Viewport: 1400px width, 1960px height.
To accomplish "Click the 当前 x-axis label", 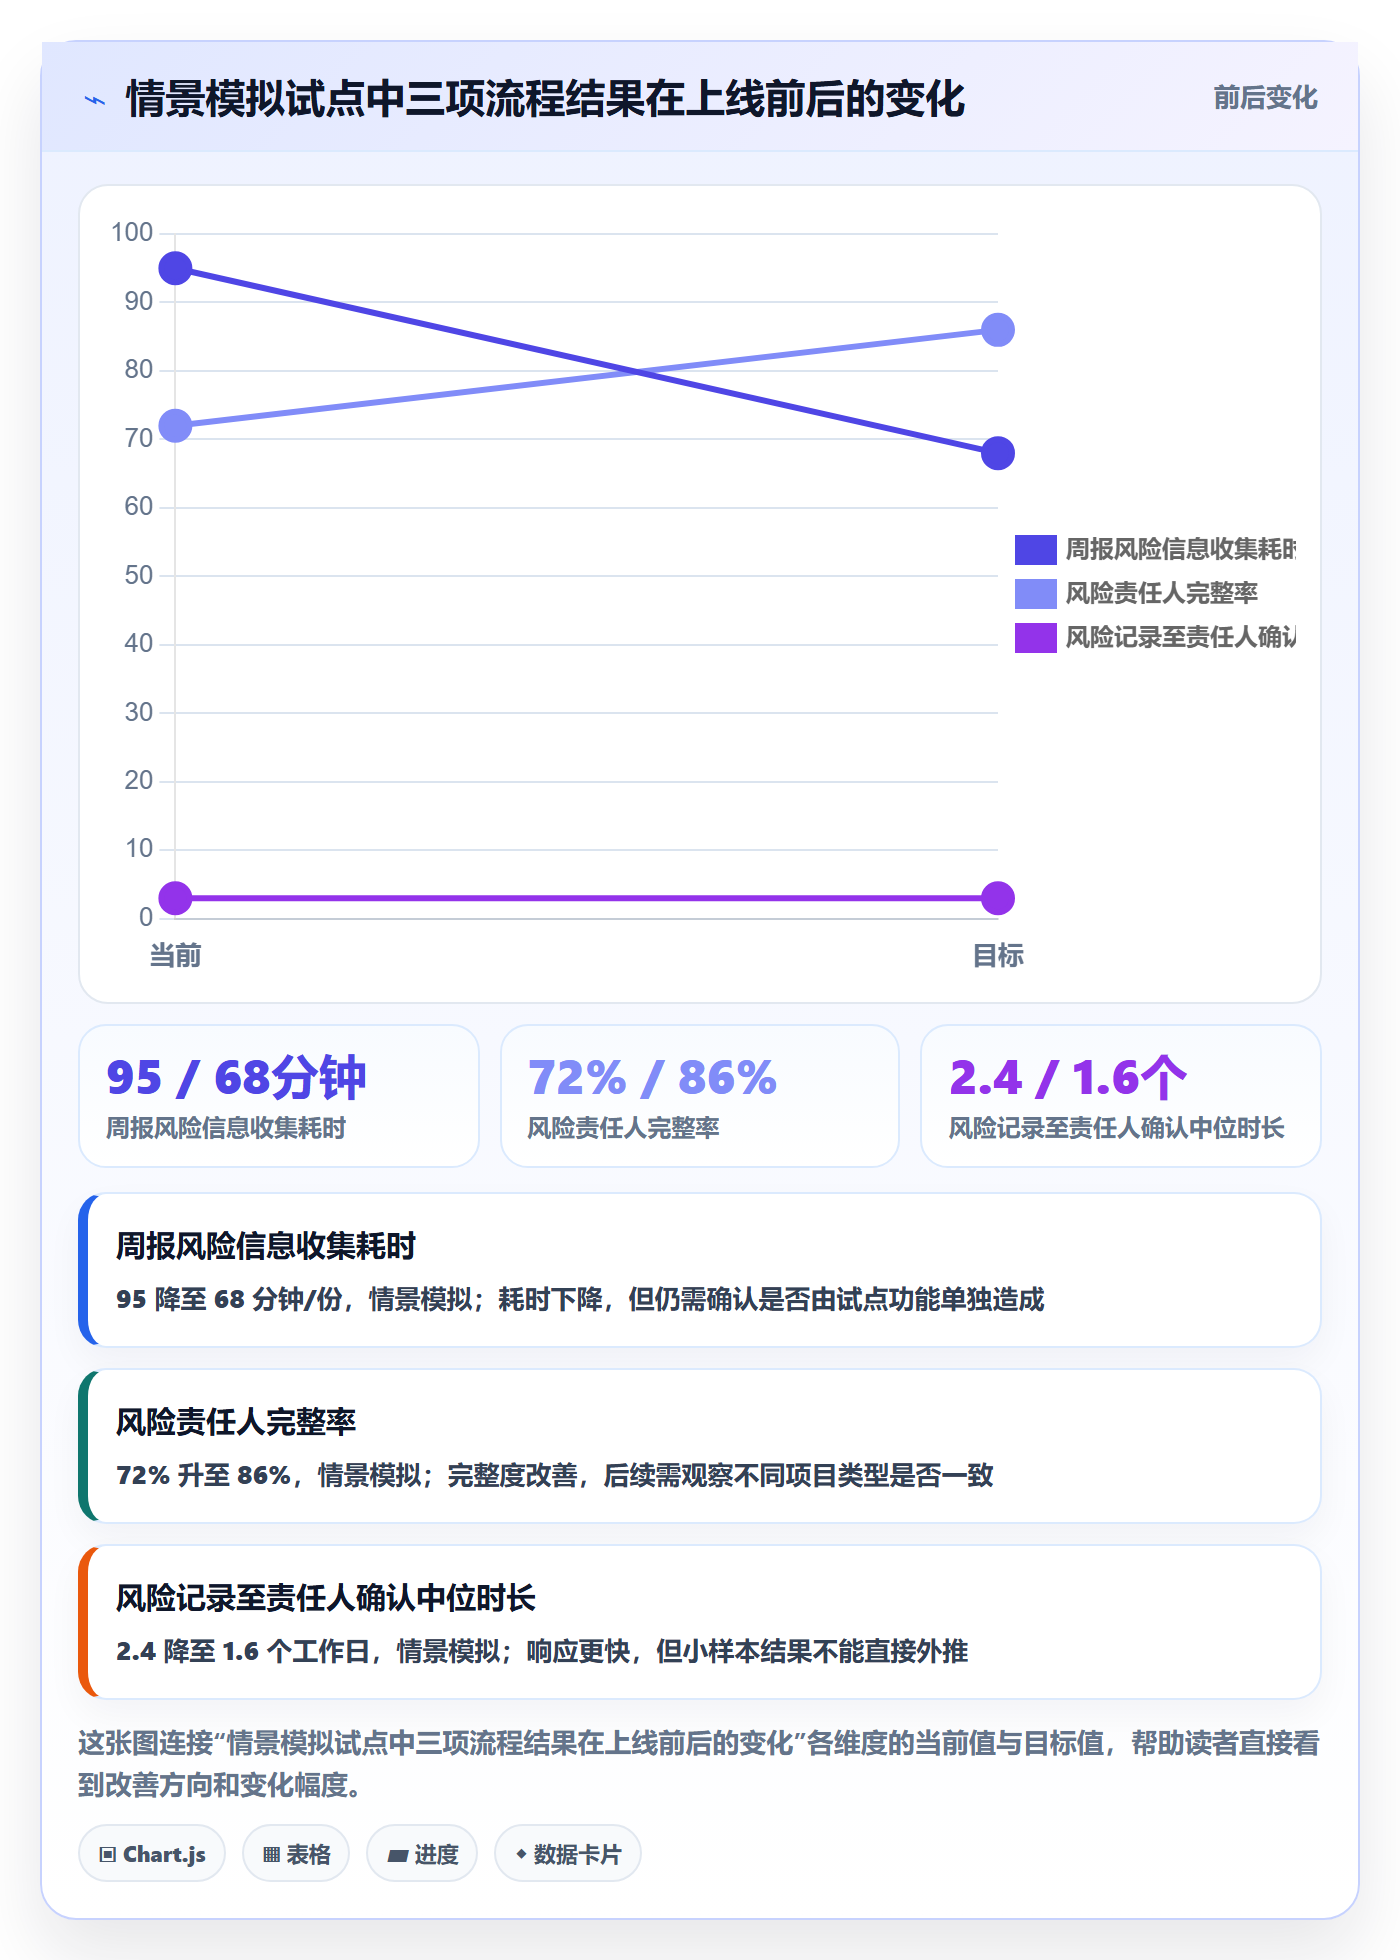I will [175, 956].
